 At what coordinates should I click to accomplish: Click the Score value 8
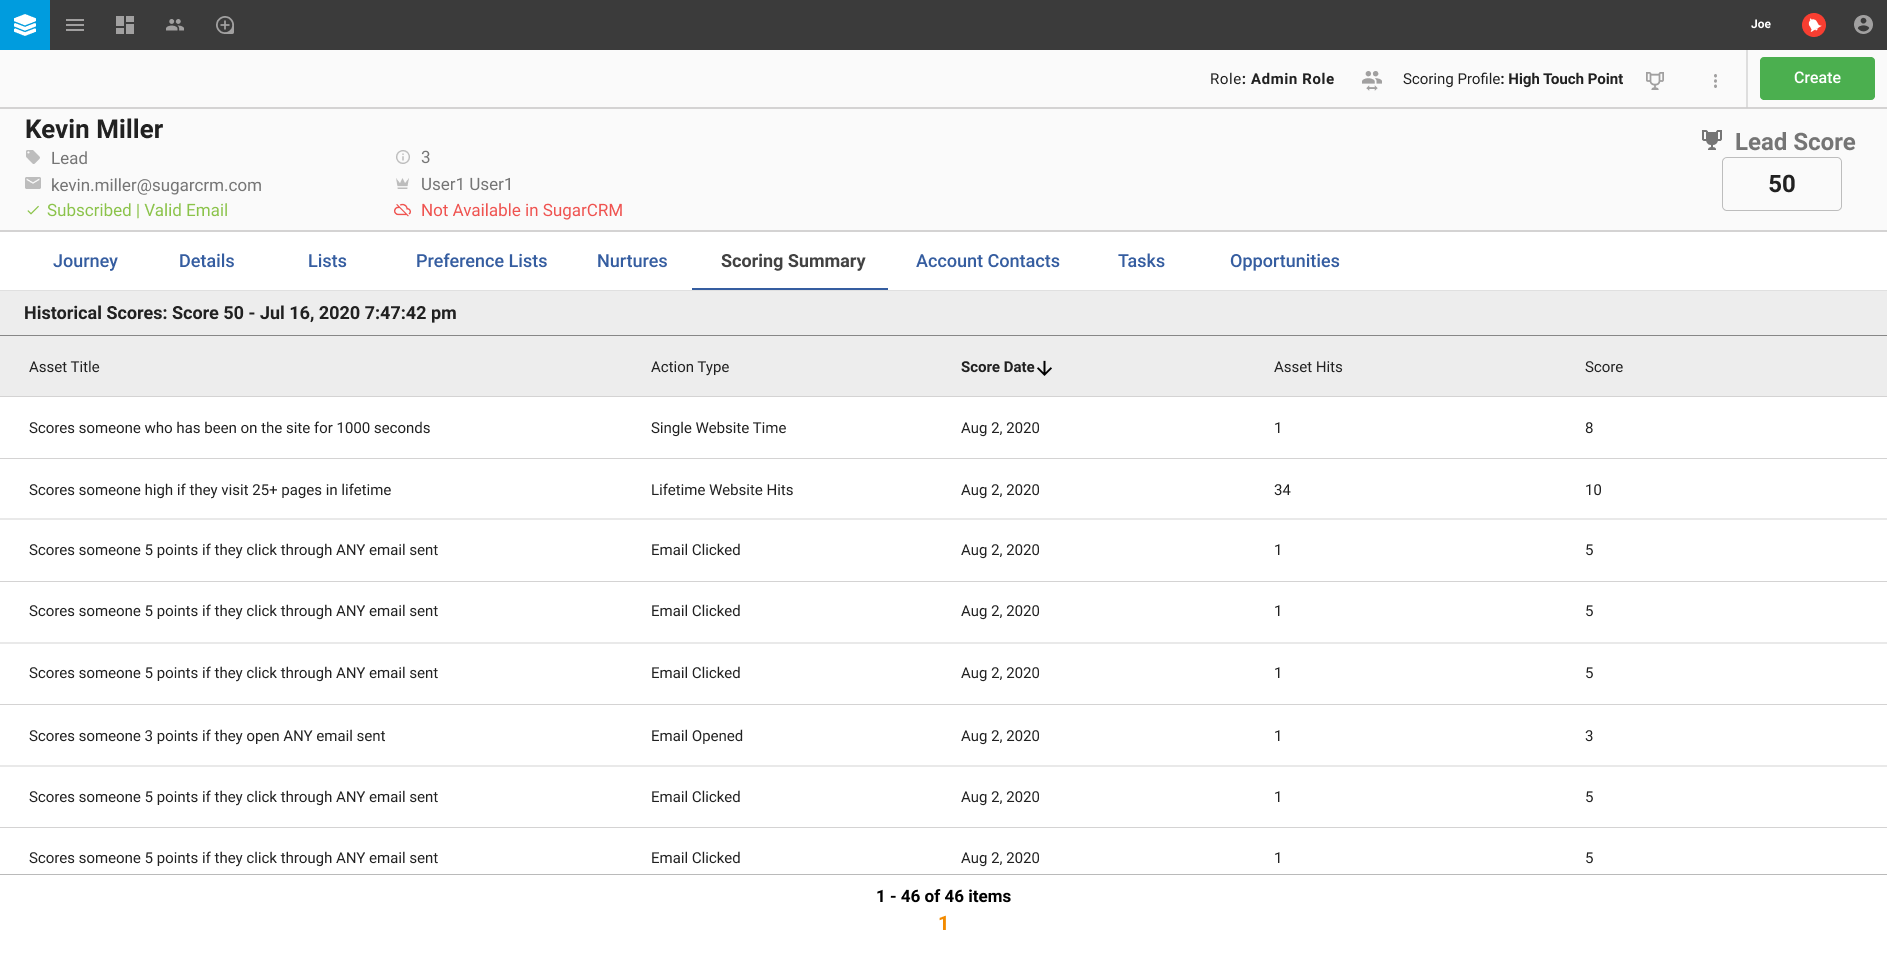tap(1589, 428)
